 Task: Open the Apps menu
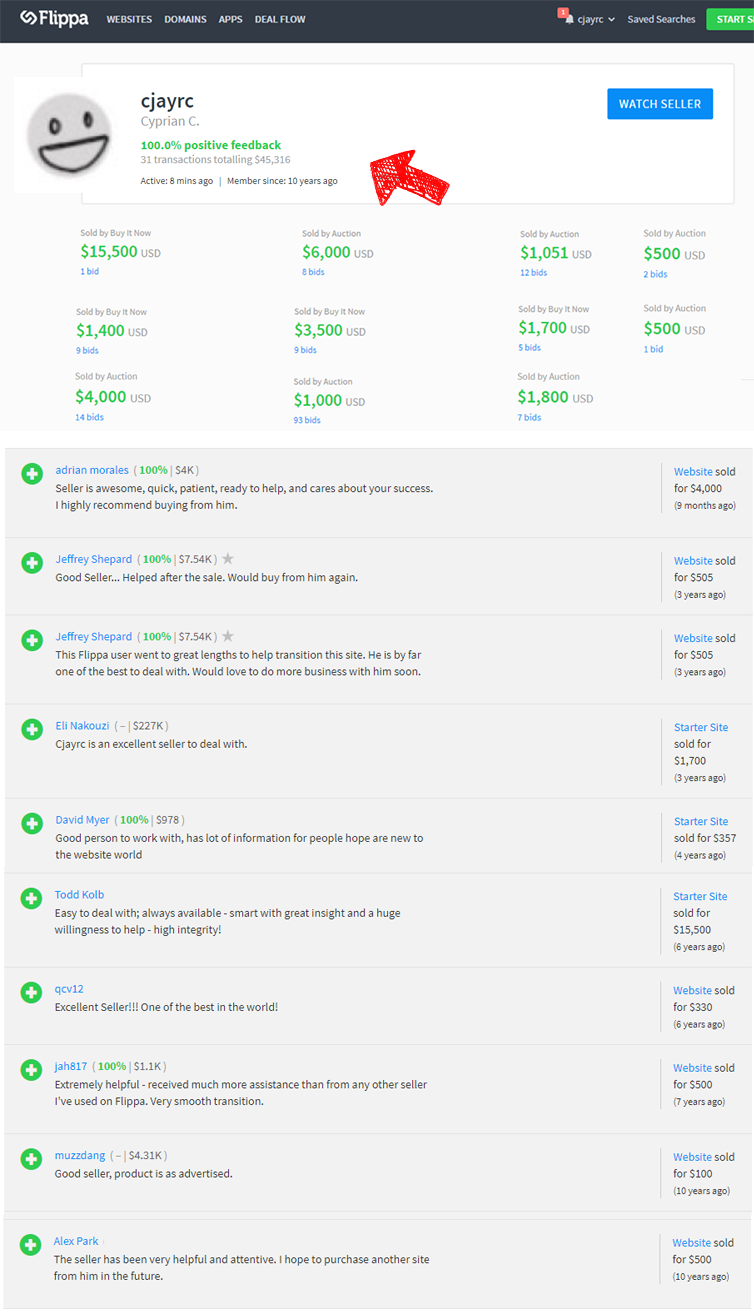[230, 19]
